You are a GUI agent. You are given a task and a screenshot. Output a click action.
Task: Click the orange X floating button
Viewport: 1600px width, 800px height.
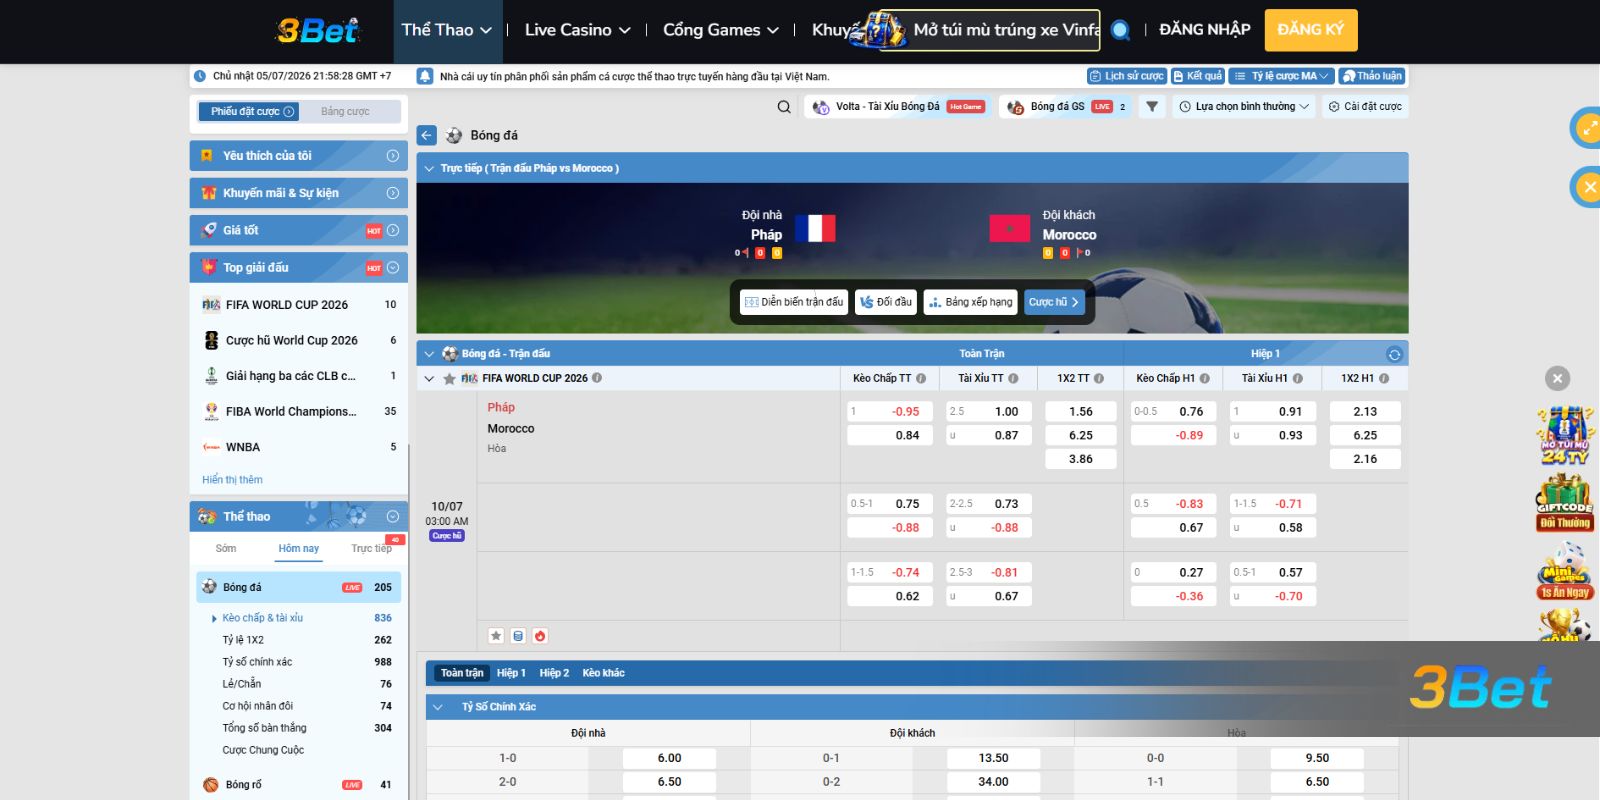coord(1586,187)
